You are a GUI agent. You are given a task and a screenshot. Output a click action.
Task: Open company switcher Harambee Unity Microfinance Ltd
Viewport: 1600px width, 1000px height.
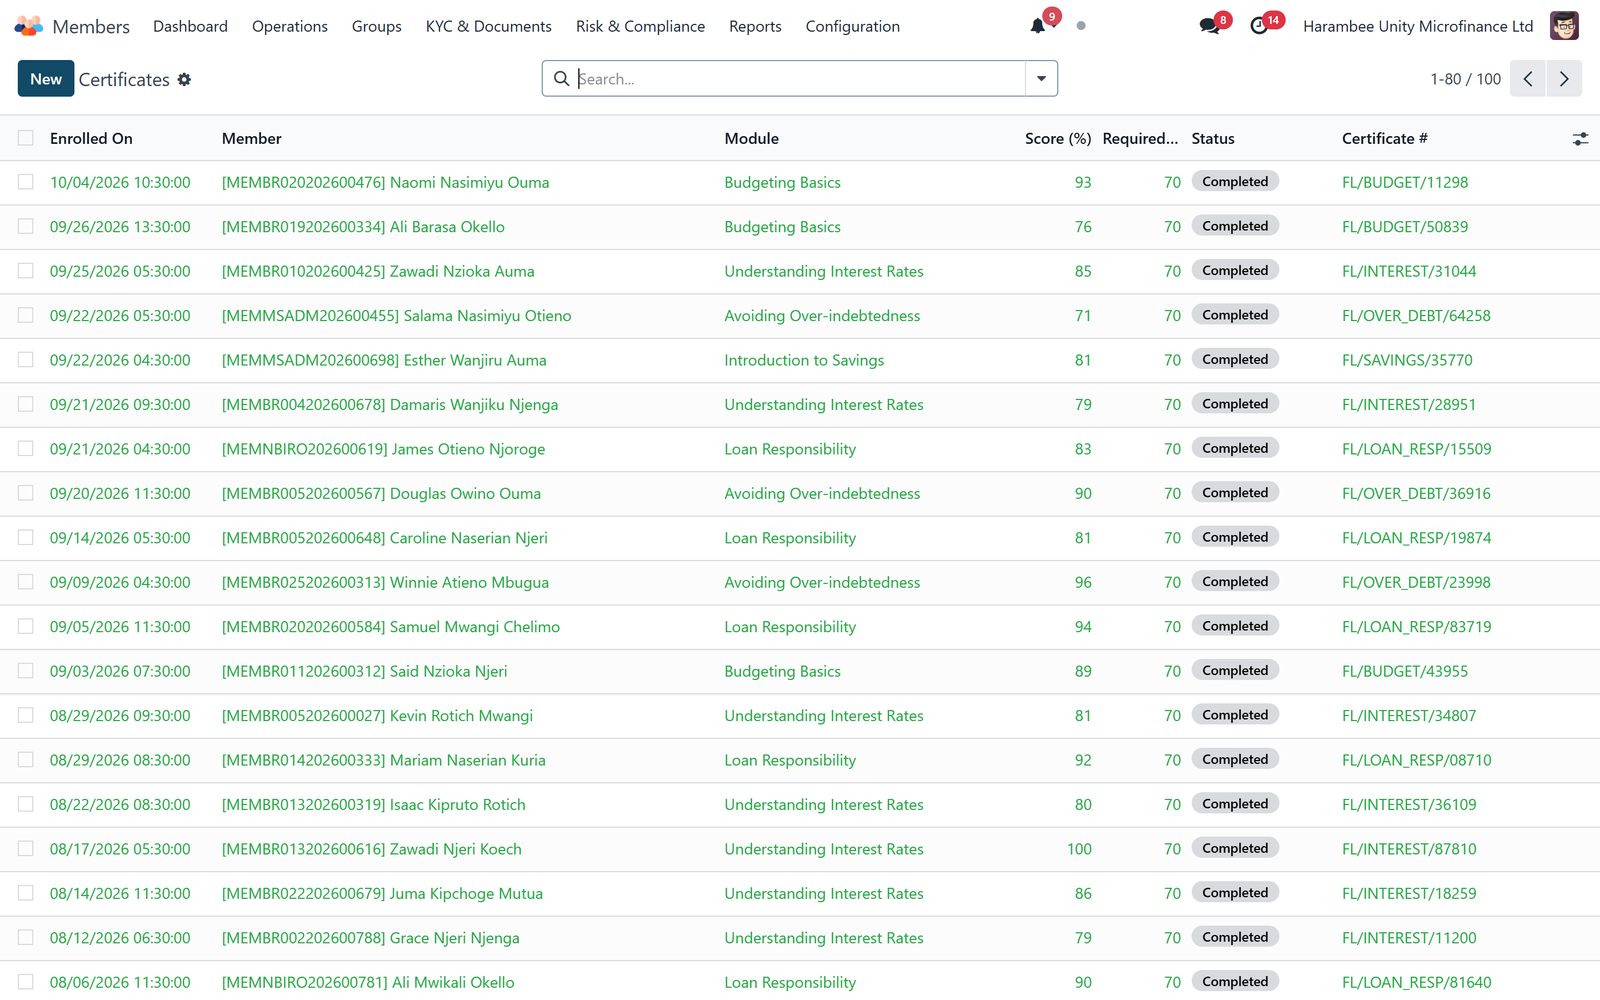1418,26
